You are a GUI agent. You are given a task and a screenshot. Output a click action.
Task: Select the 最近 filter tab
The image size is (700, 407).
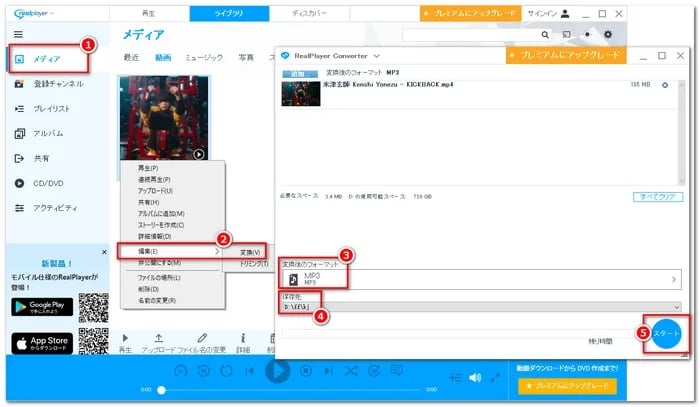point(131,58)
